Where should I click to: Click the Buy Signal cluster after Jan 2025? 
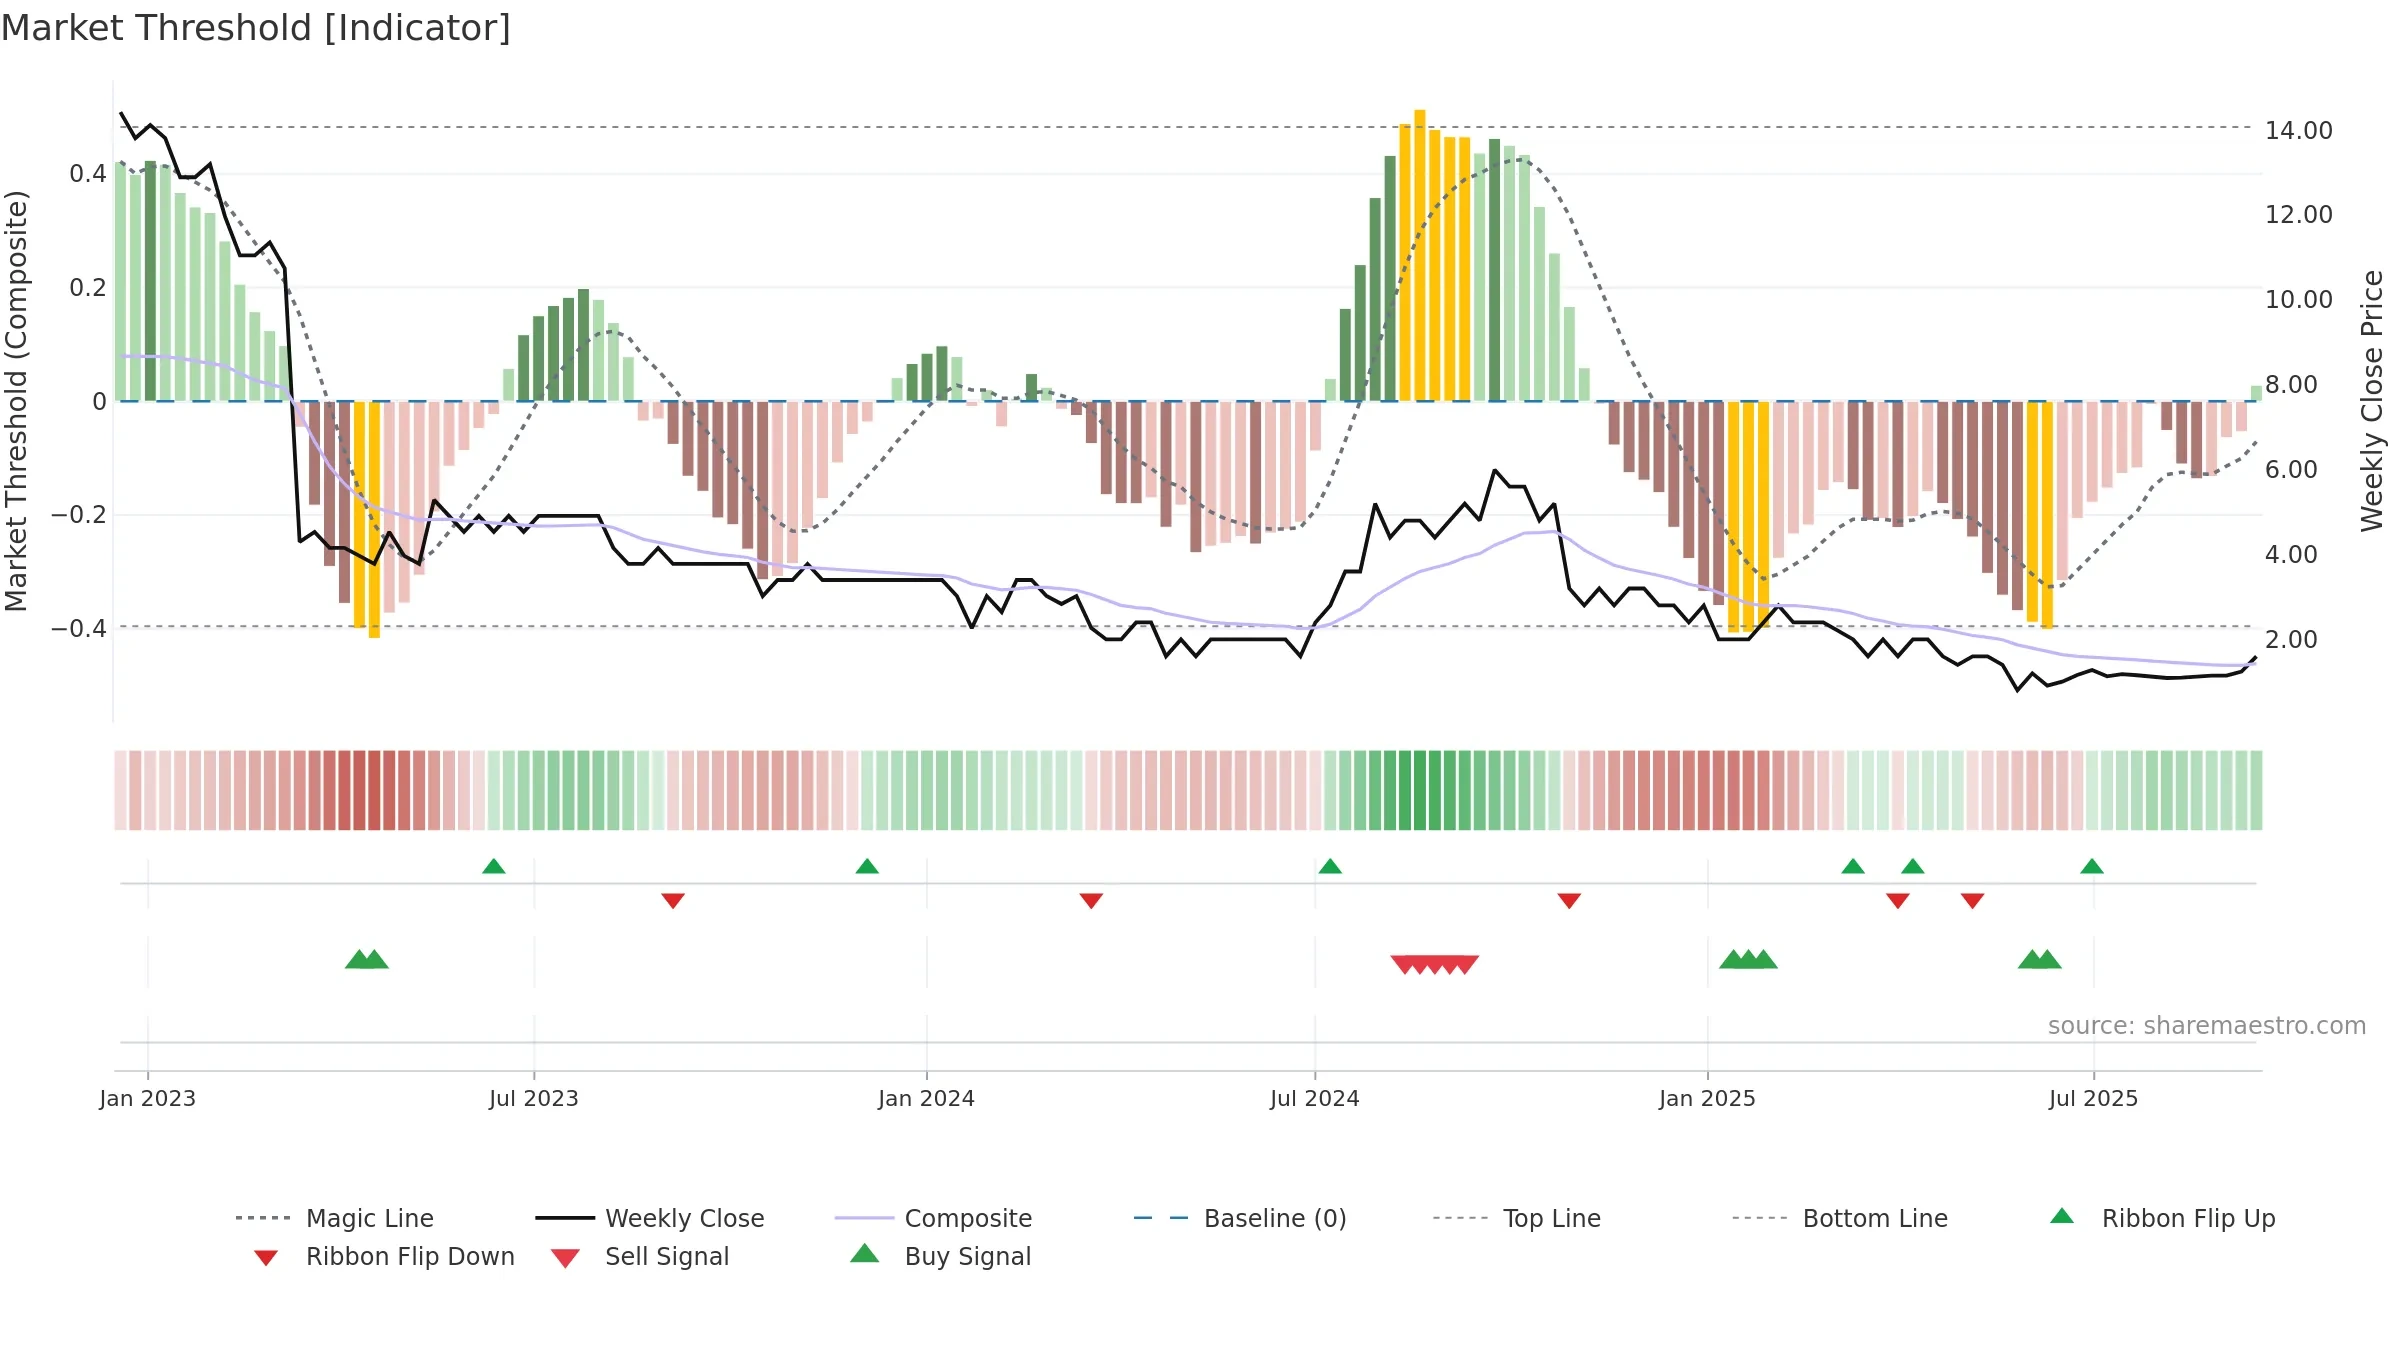click(x=1748, y=959)
